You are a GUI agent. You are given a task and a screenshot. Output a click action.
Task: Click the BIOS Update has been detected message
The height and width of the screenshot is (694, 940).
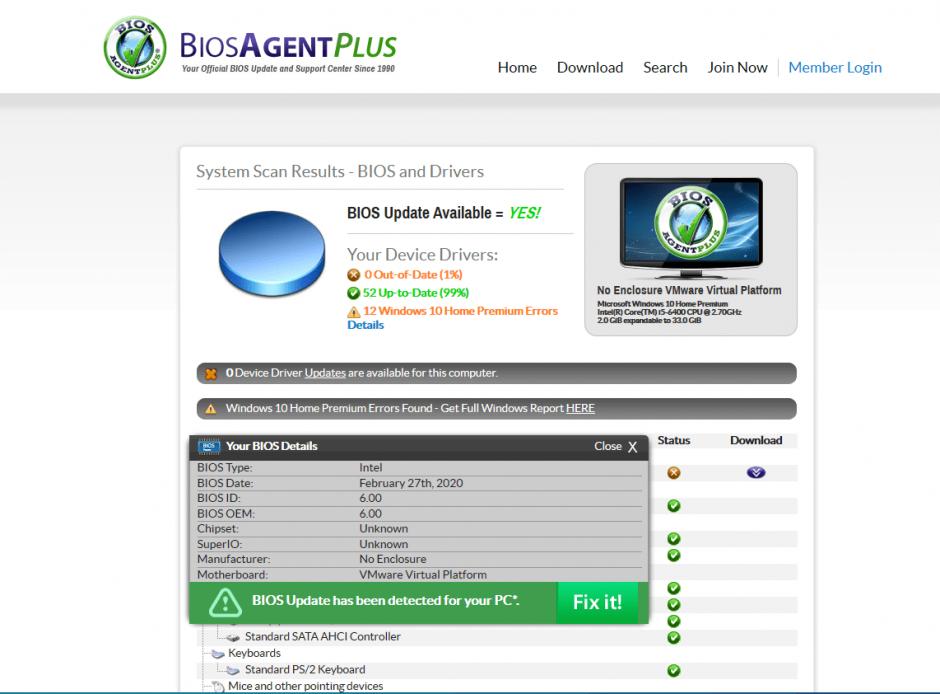(385, 601)
